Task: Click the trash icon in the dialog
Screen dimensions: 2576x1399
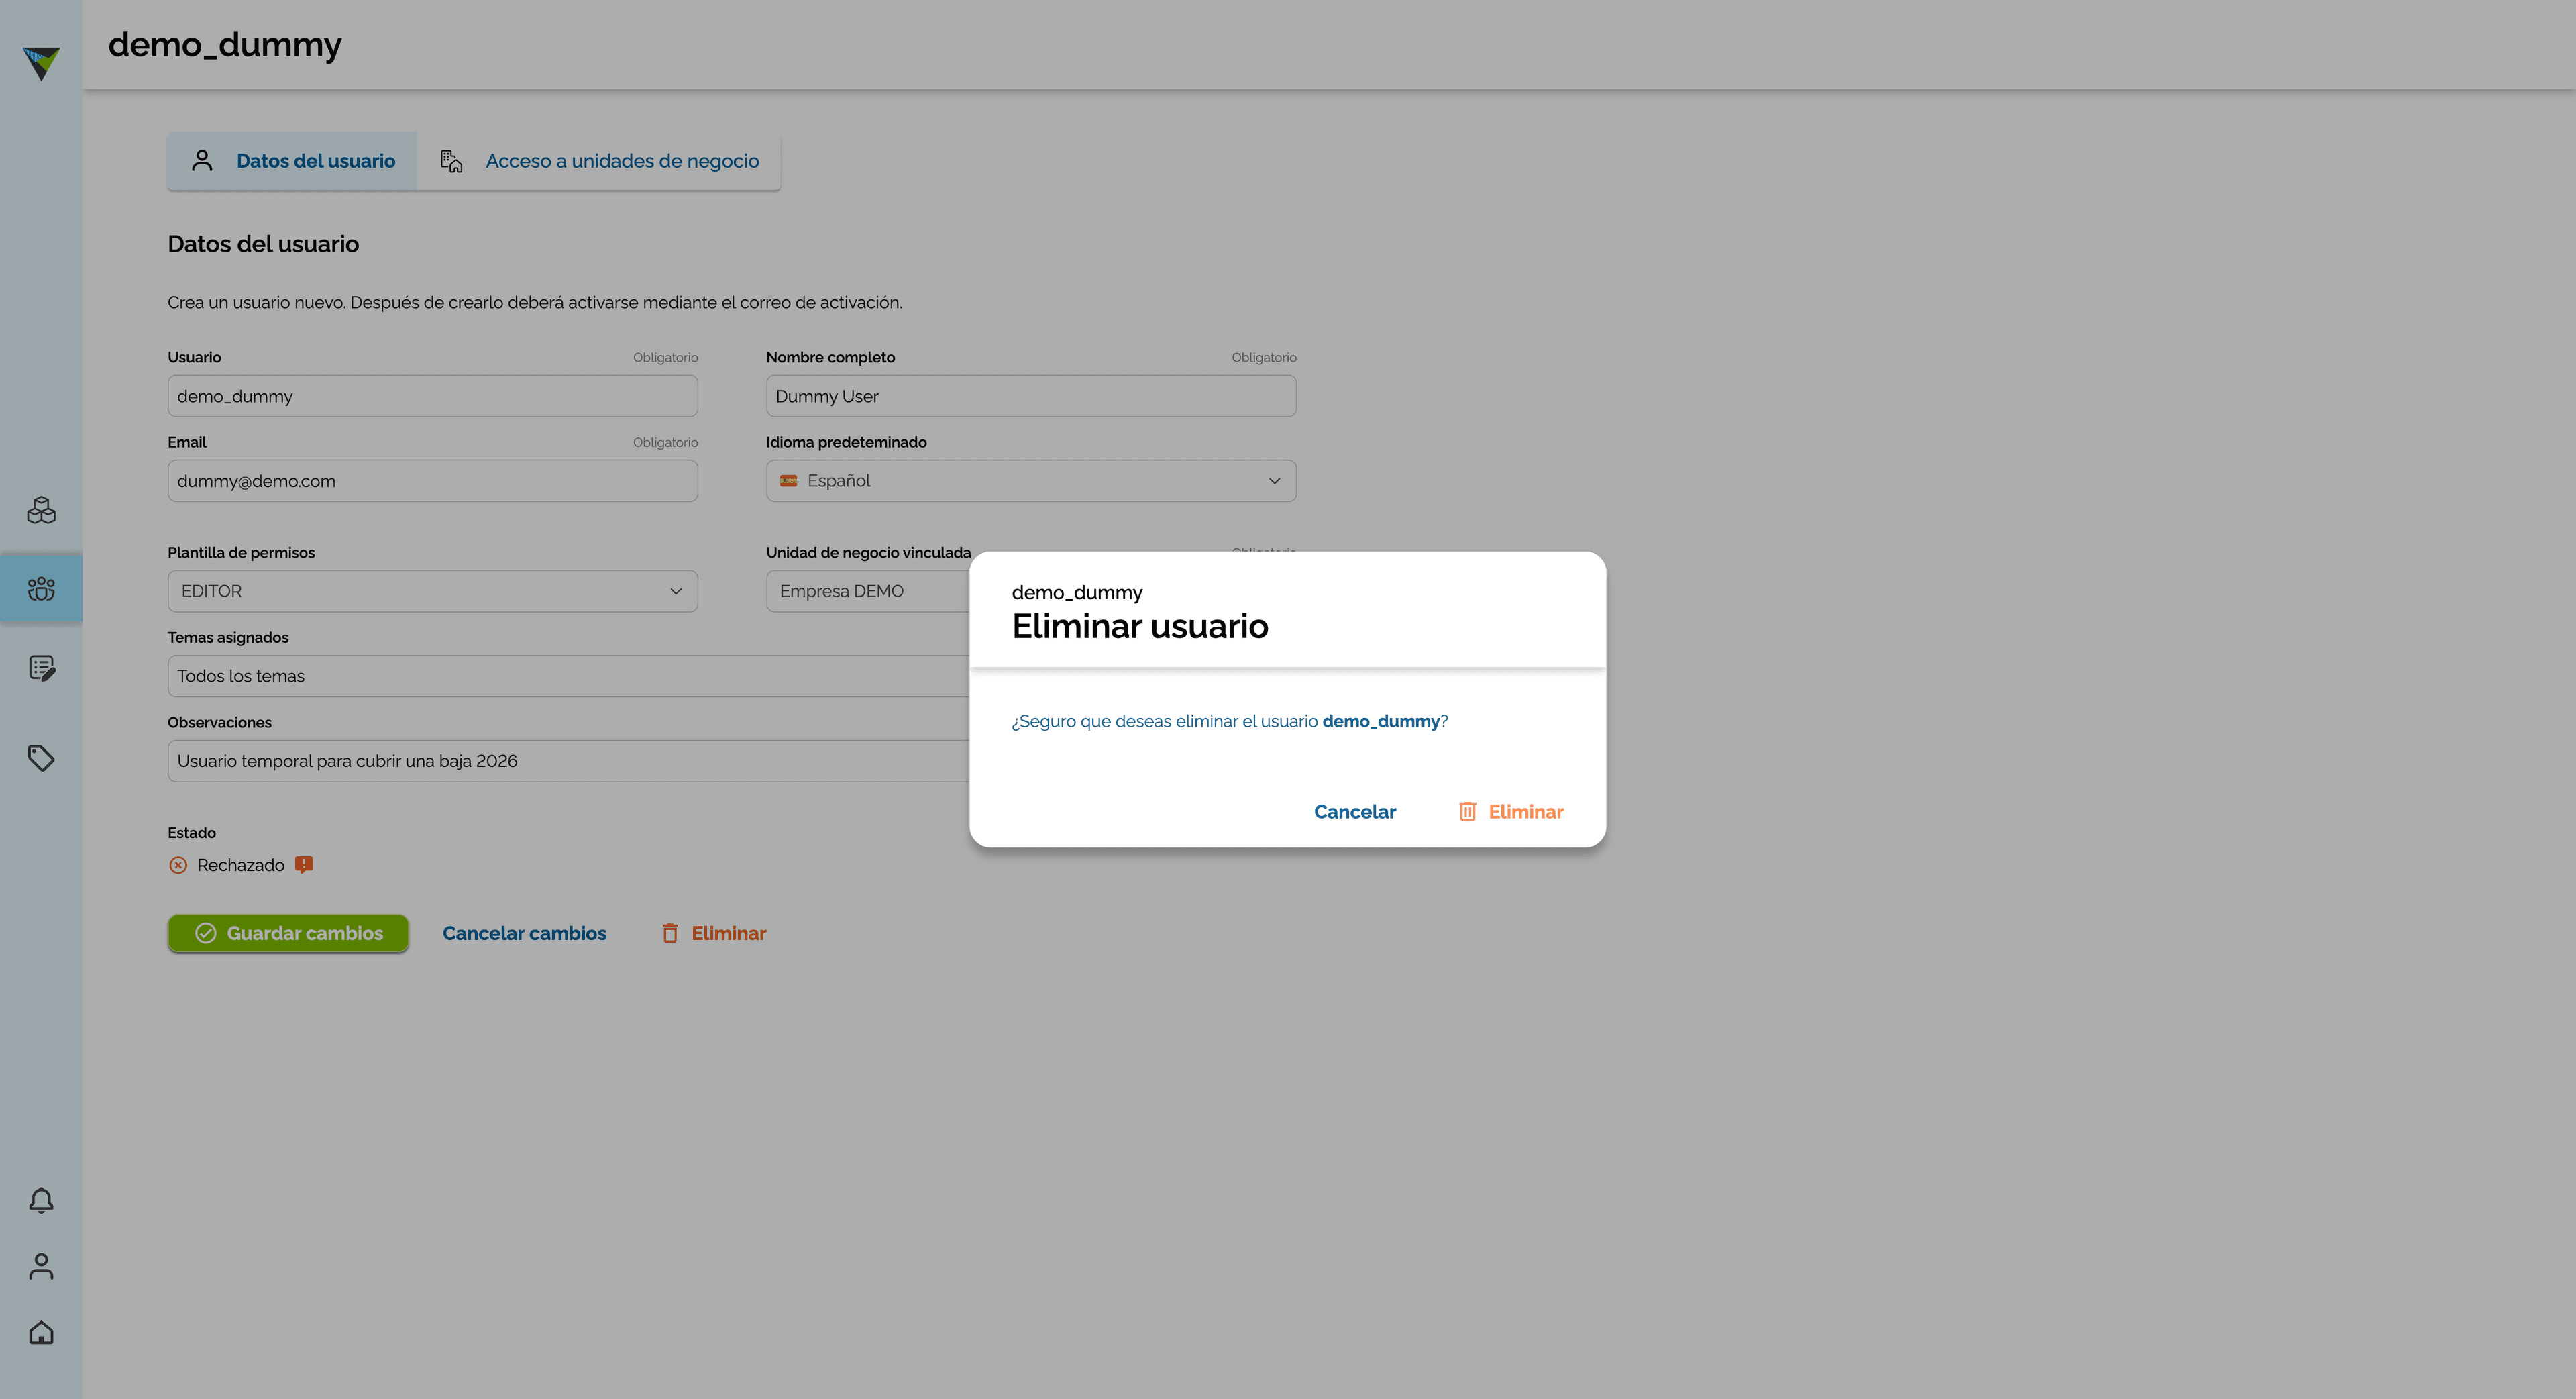Action: click(1467, 811)
